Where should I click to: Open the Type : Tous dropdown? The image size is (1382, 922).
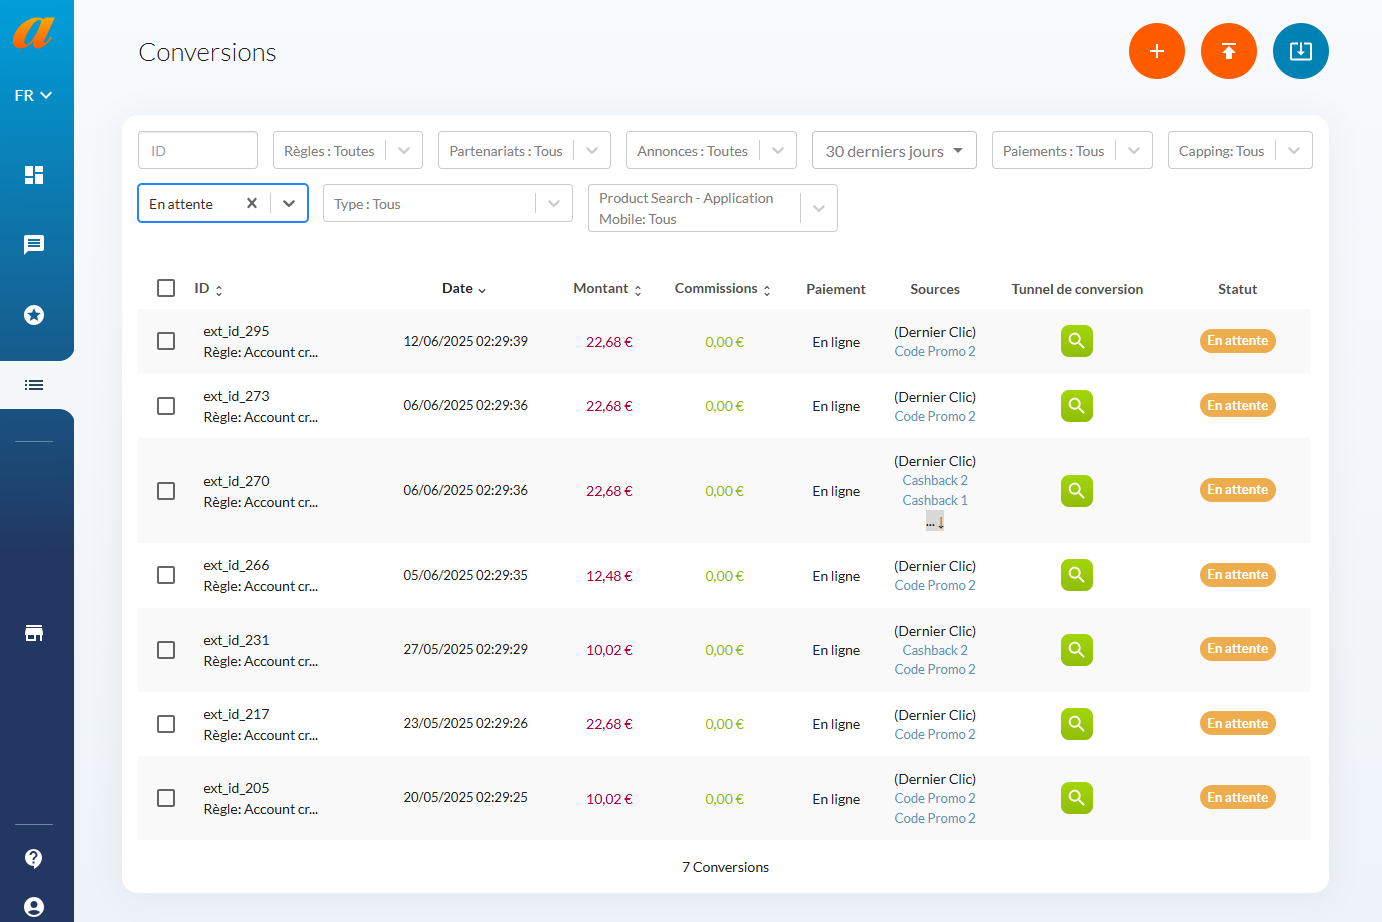(448, 203)
